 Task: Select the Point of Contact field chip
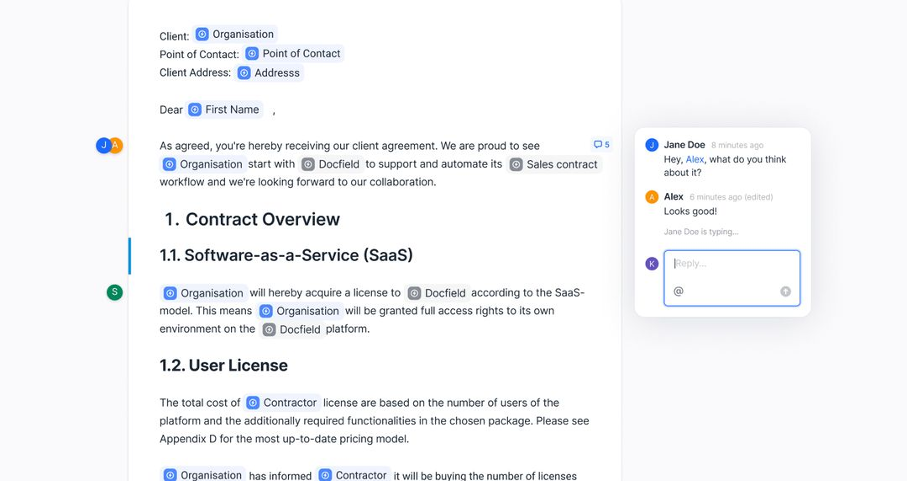[294, 53]
